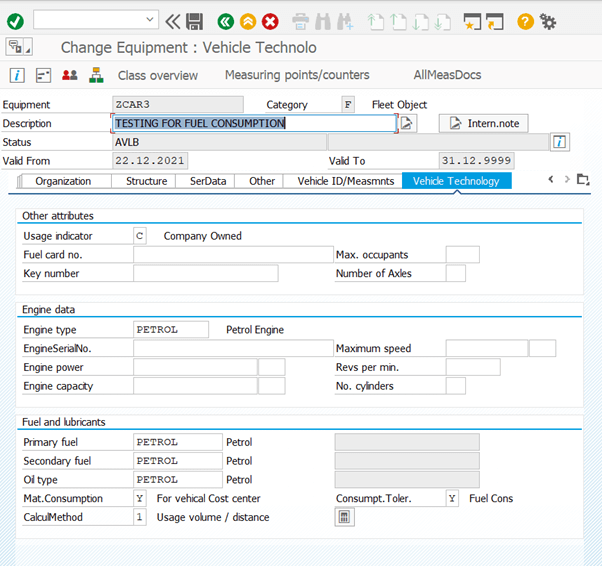Click the Oil type field

point(178,480)
